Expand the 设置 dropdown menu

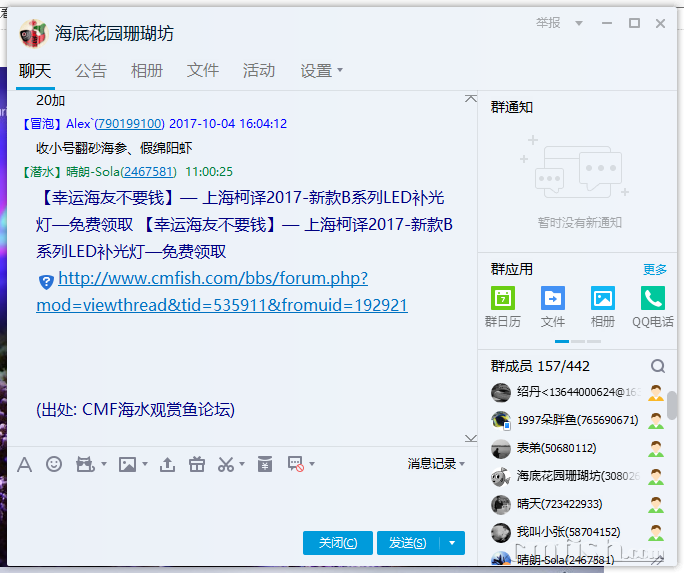pos(321,71)
